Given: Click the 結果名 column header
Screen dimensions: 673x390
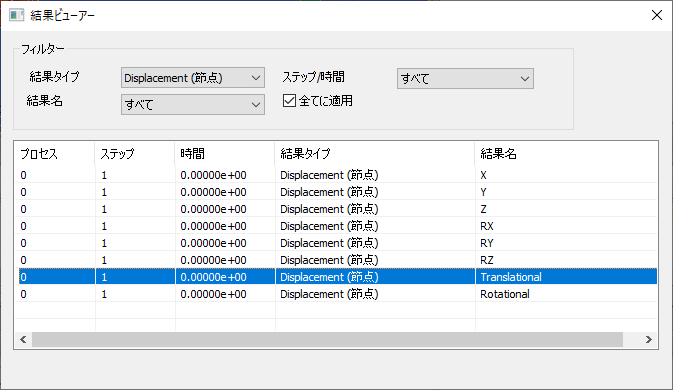Looking at the screenshot, I should pyautogui.click(x=566, y=154).
